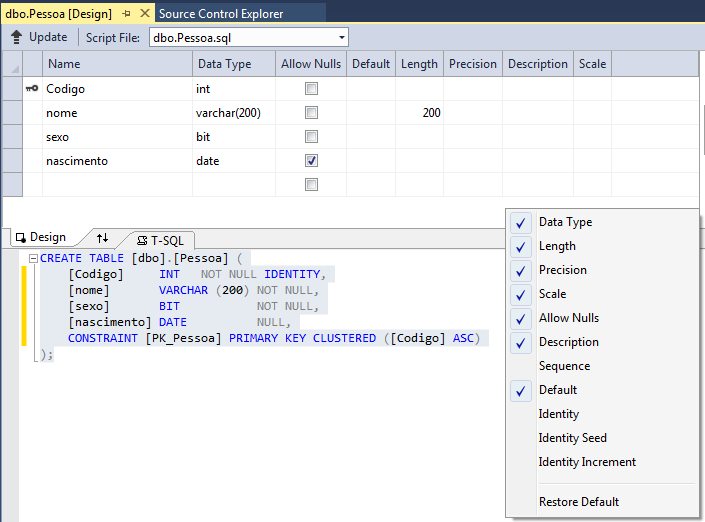Switch to the Design pane tab
Viewport: 705px width, 522px height.
click(40, 238)
